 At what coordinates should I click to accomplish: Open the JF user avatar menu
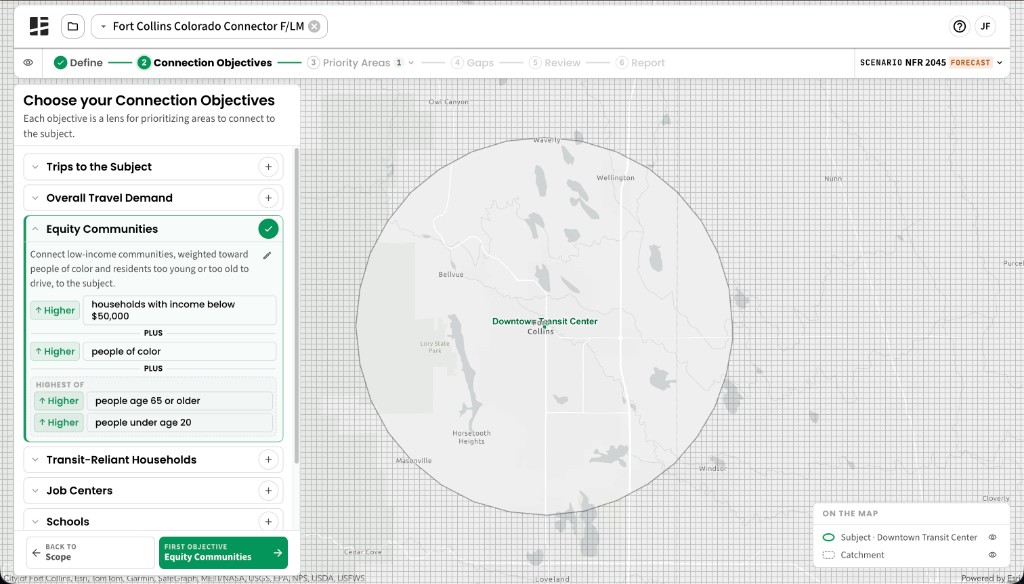(985, 26)
